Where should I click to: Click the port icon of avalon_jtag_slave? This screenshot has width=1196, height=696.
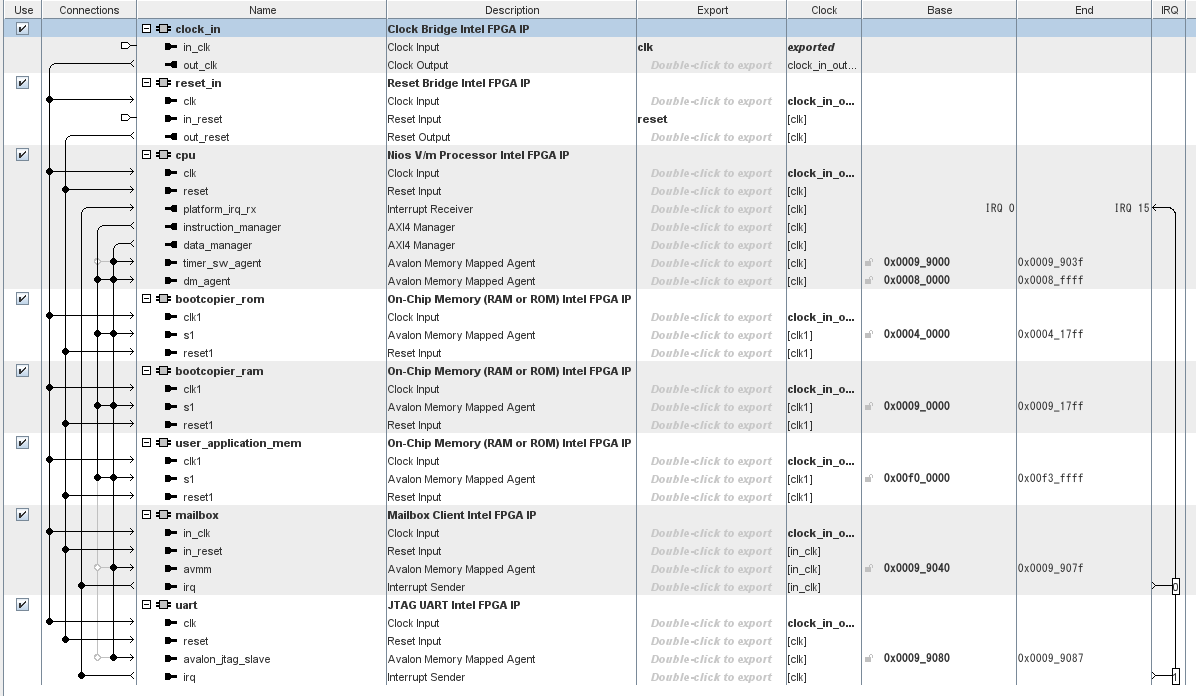(x=172, y=659)
